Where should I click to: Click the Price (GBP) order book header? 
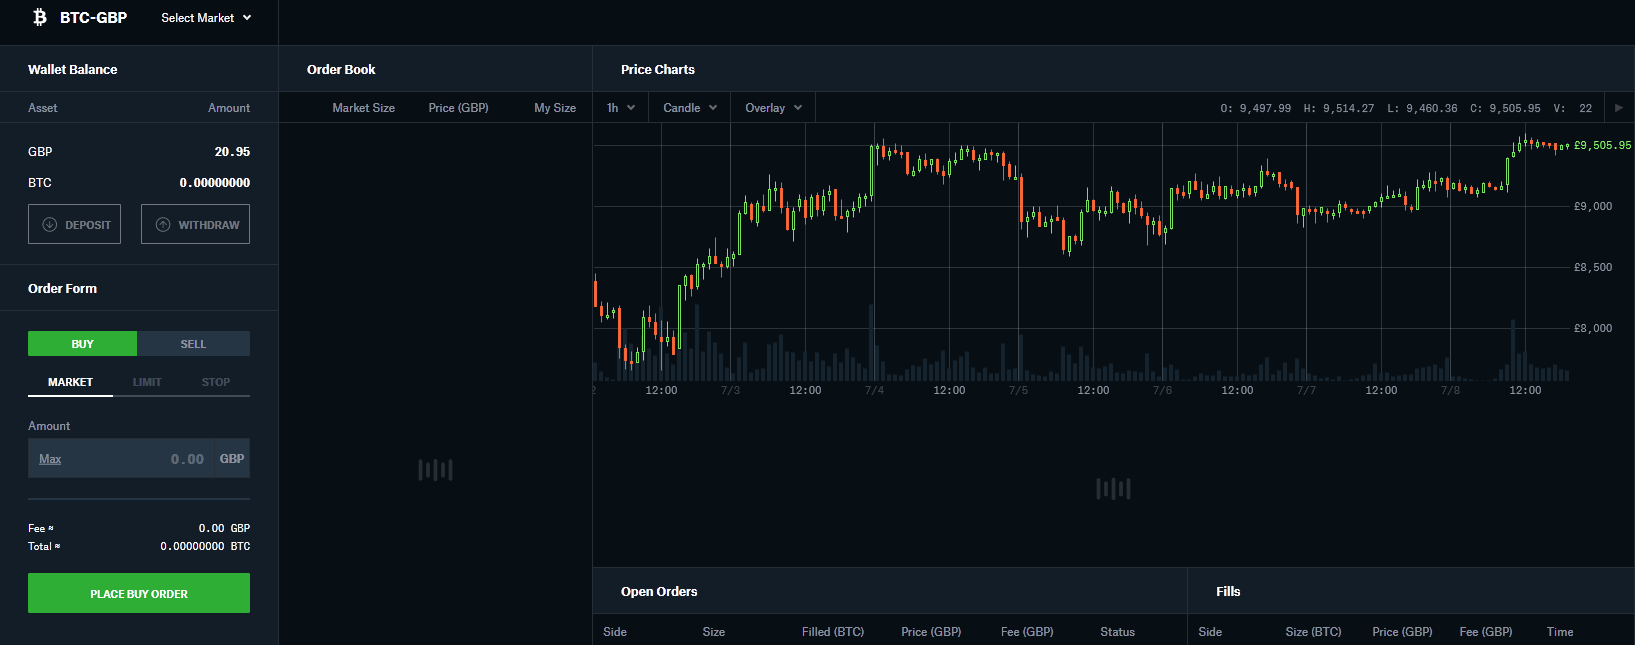pyautogui.click(x=458, y=108)
